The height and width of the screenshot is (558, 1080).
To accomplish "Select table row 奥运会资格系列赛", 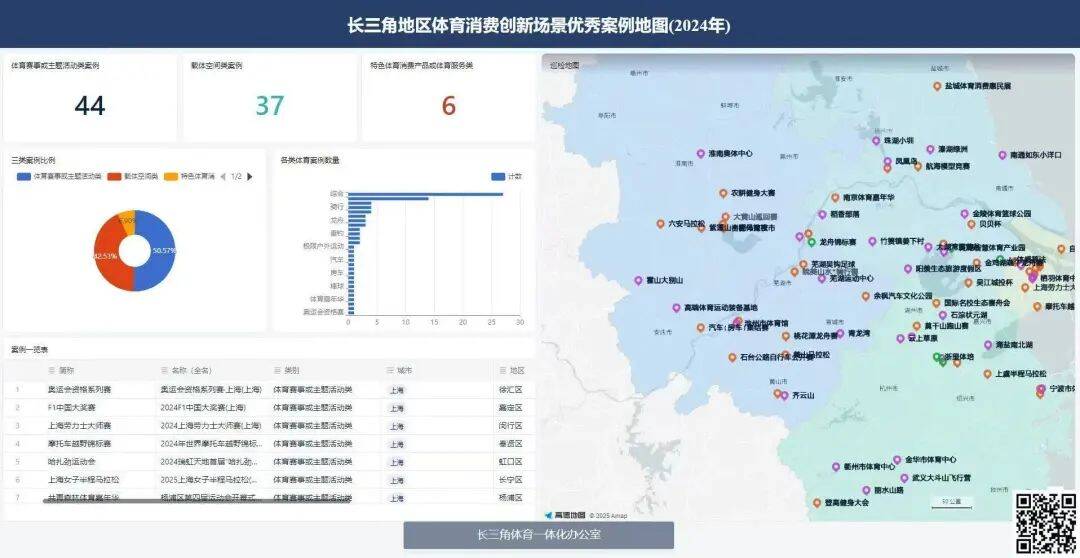I will pos(269,390).
